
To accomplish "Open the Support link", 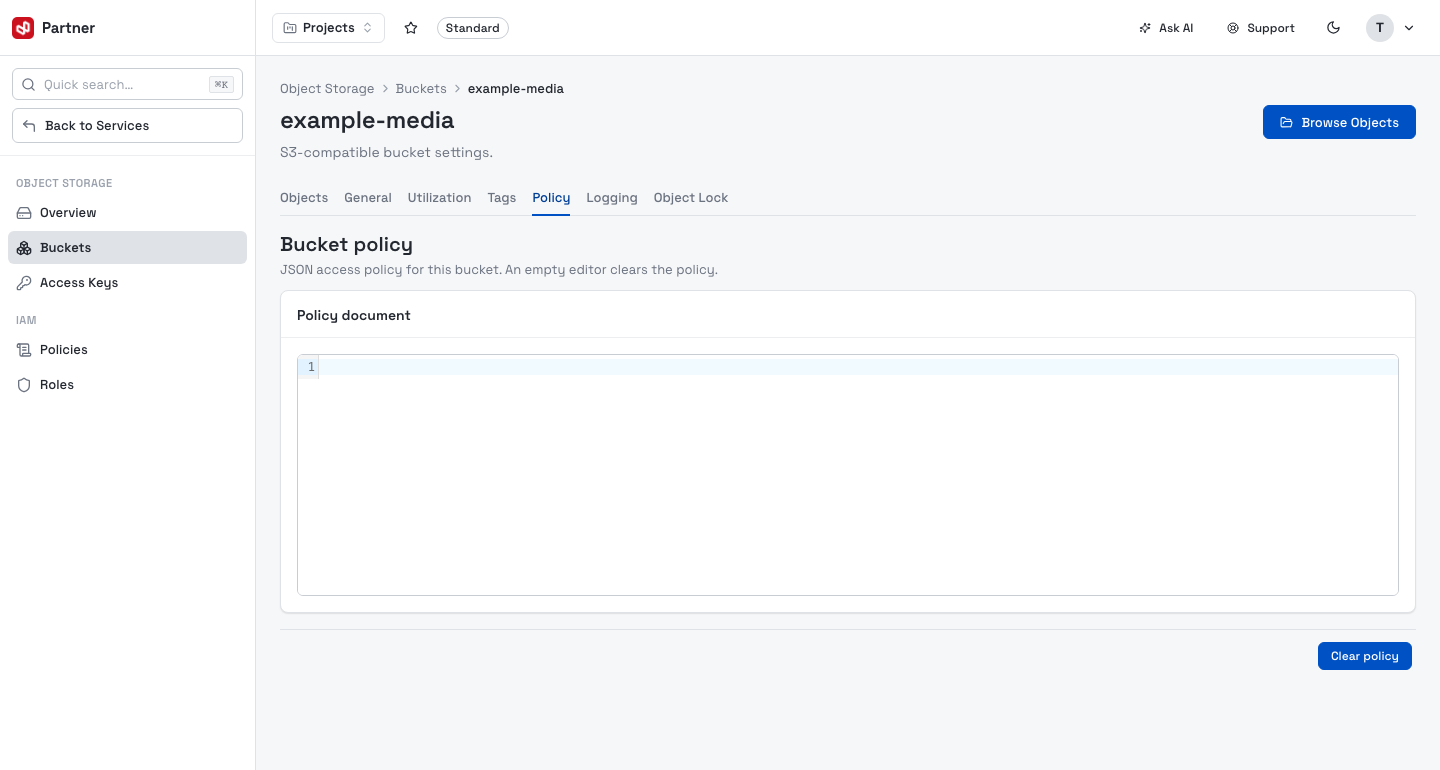I will [1261, 28].
